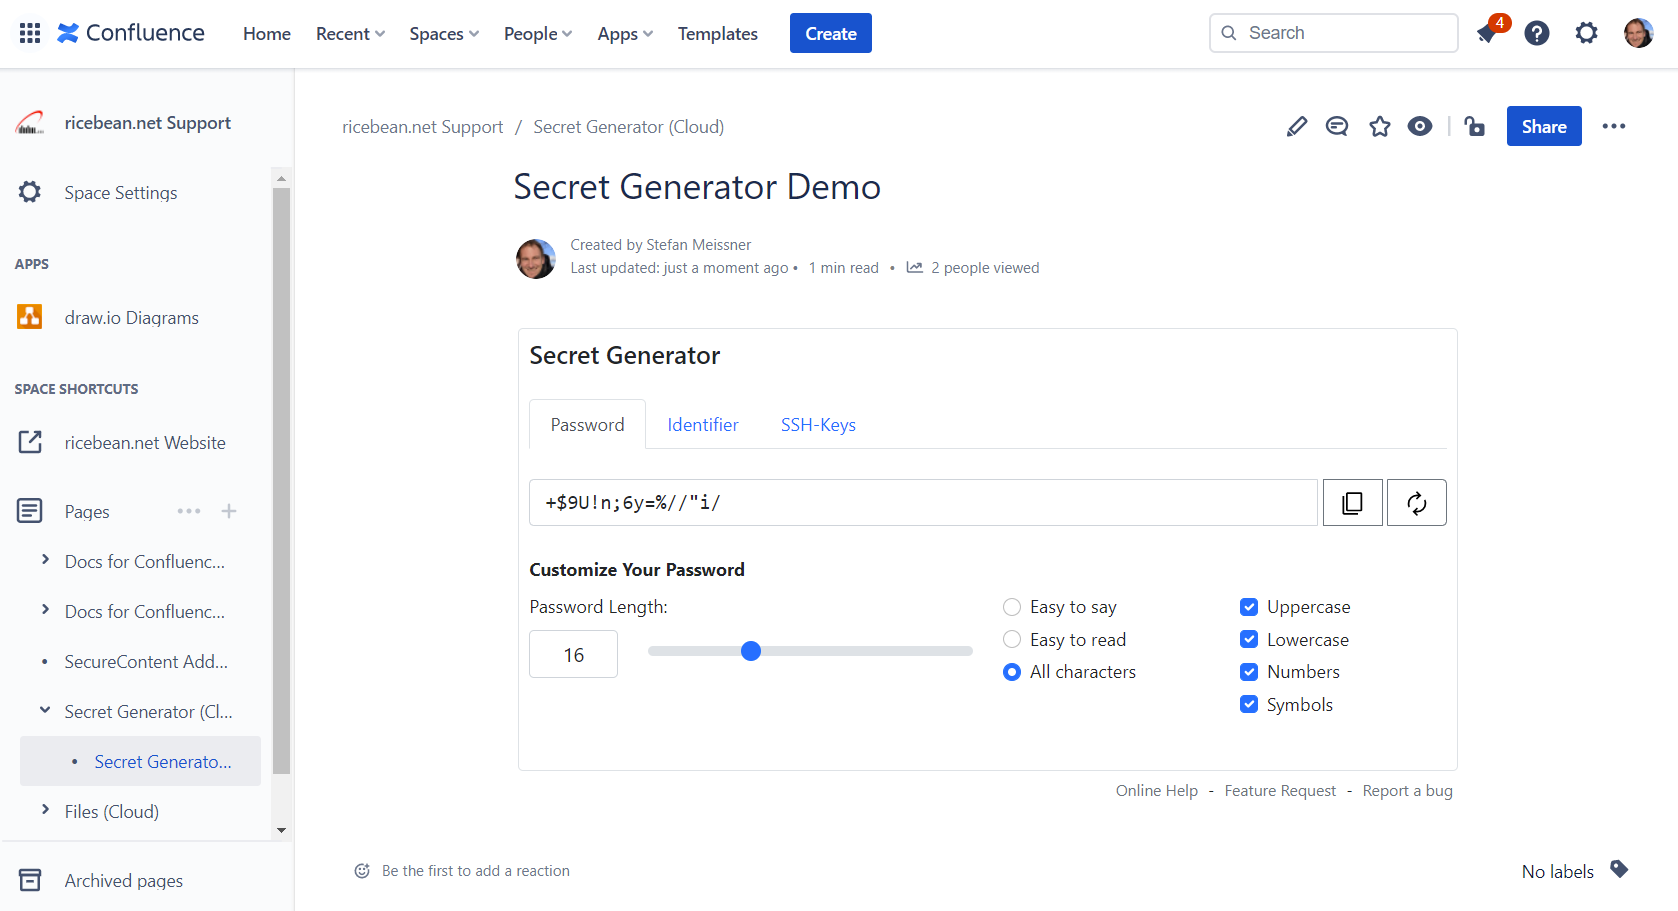Open the draw.io Diagrams app icon
Screen dimensions: 1678x911
click(30, 317)
